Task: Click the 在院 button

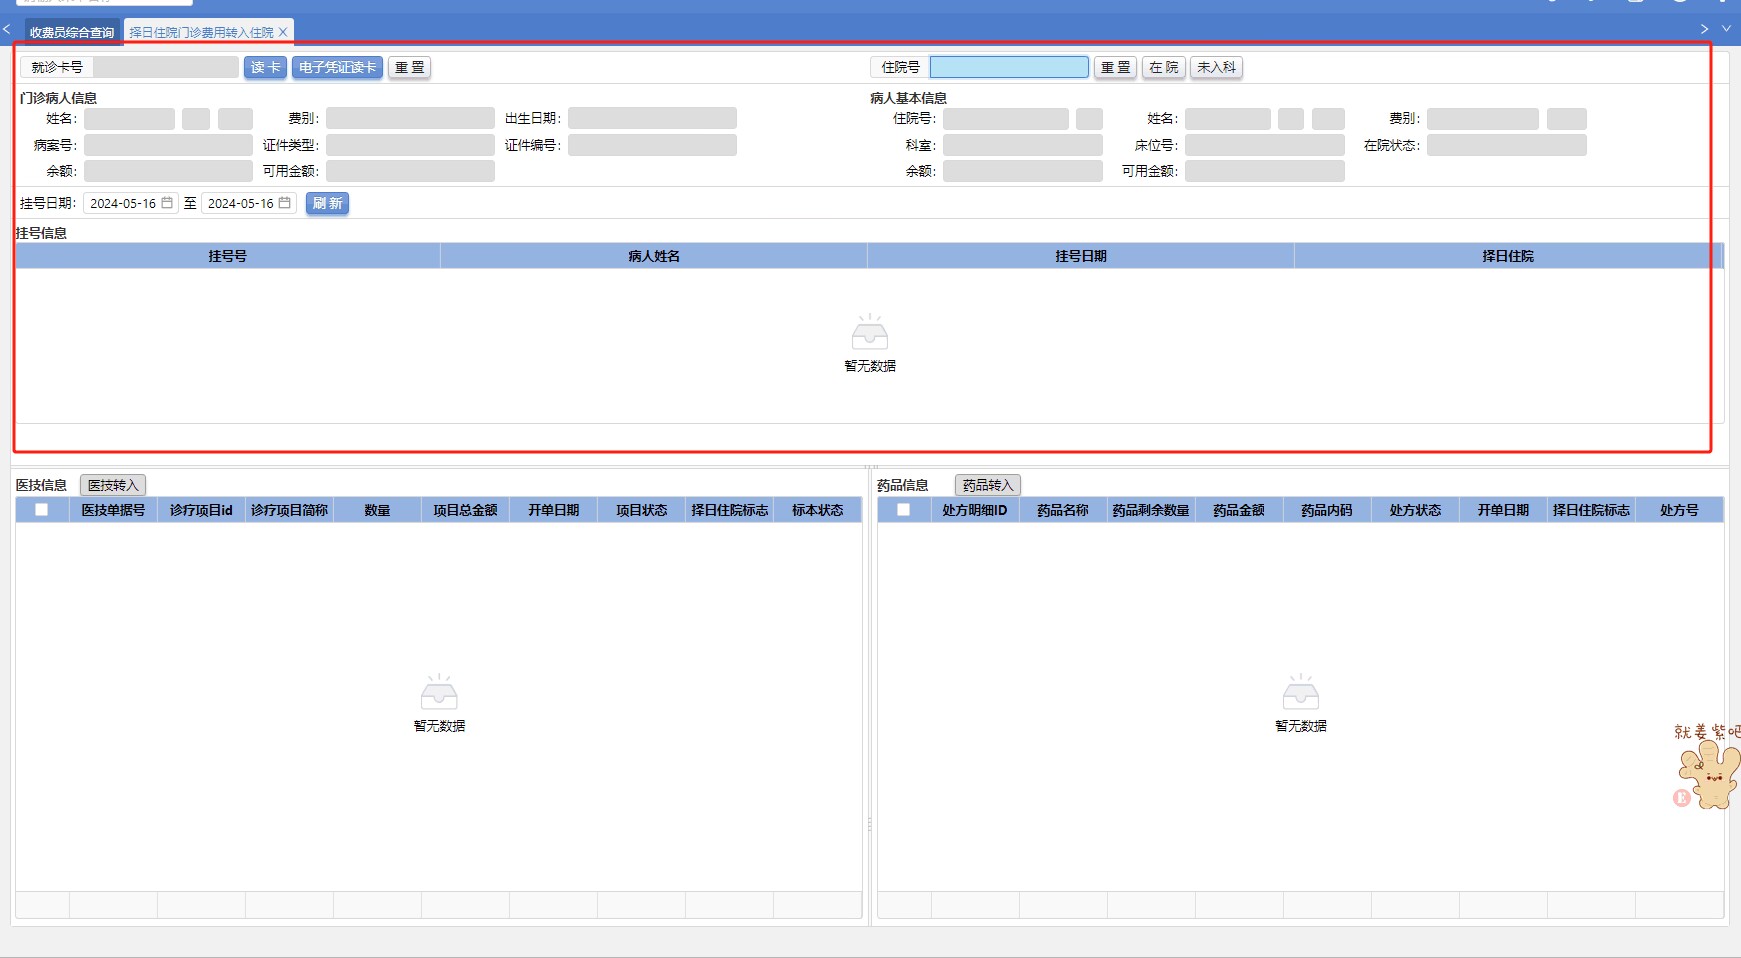Action: (x=1163, y=67)
